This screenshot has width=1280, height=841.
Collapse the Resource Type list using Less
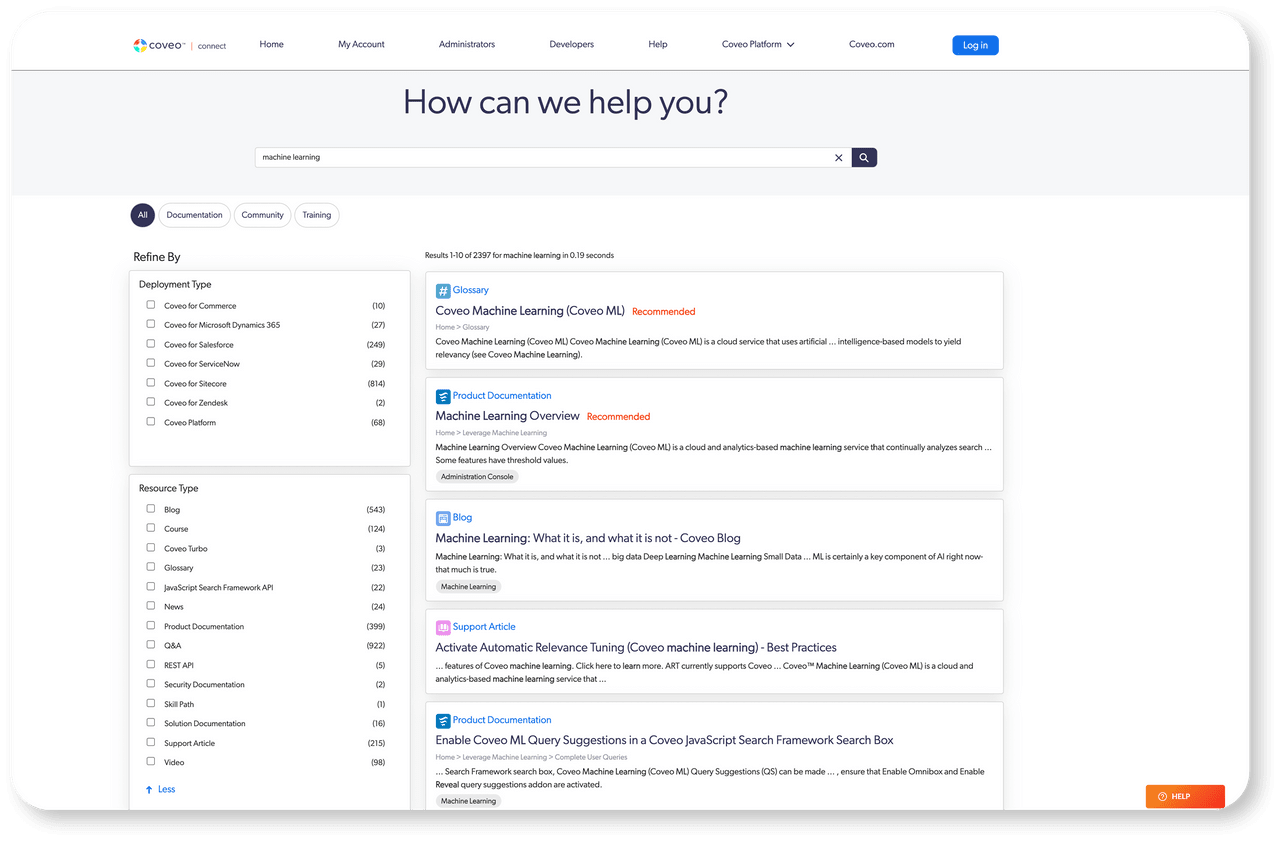pos(161,789)
